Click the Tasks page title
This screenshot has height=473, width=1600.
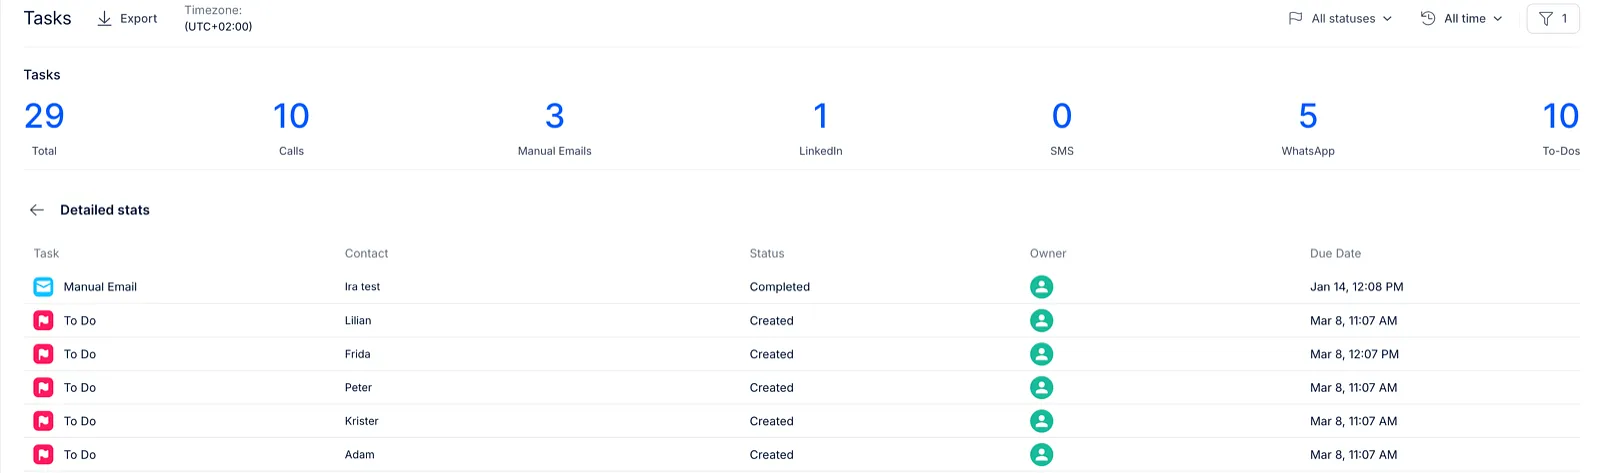47,18
